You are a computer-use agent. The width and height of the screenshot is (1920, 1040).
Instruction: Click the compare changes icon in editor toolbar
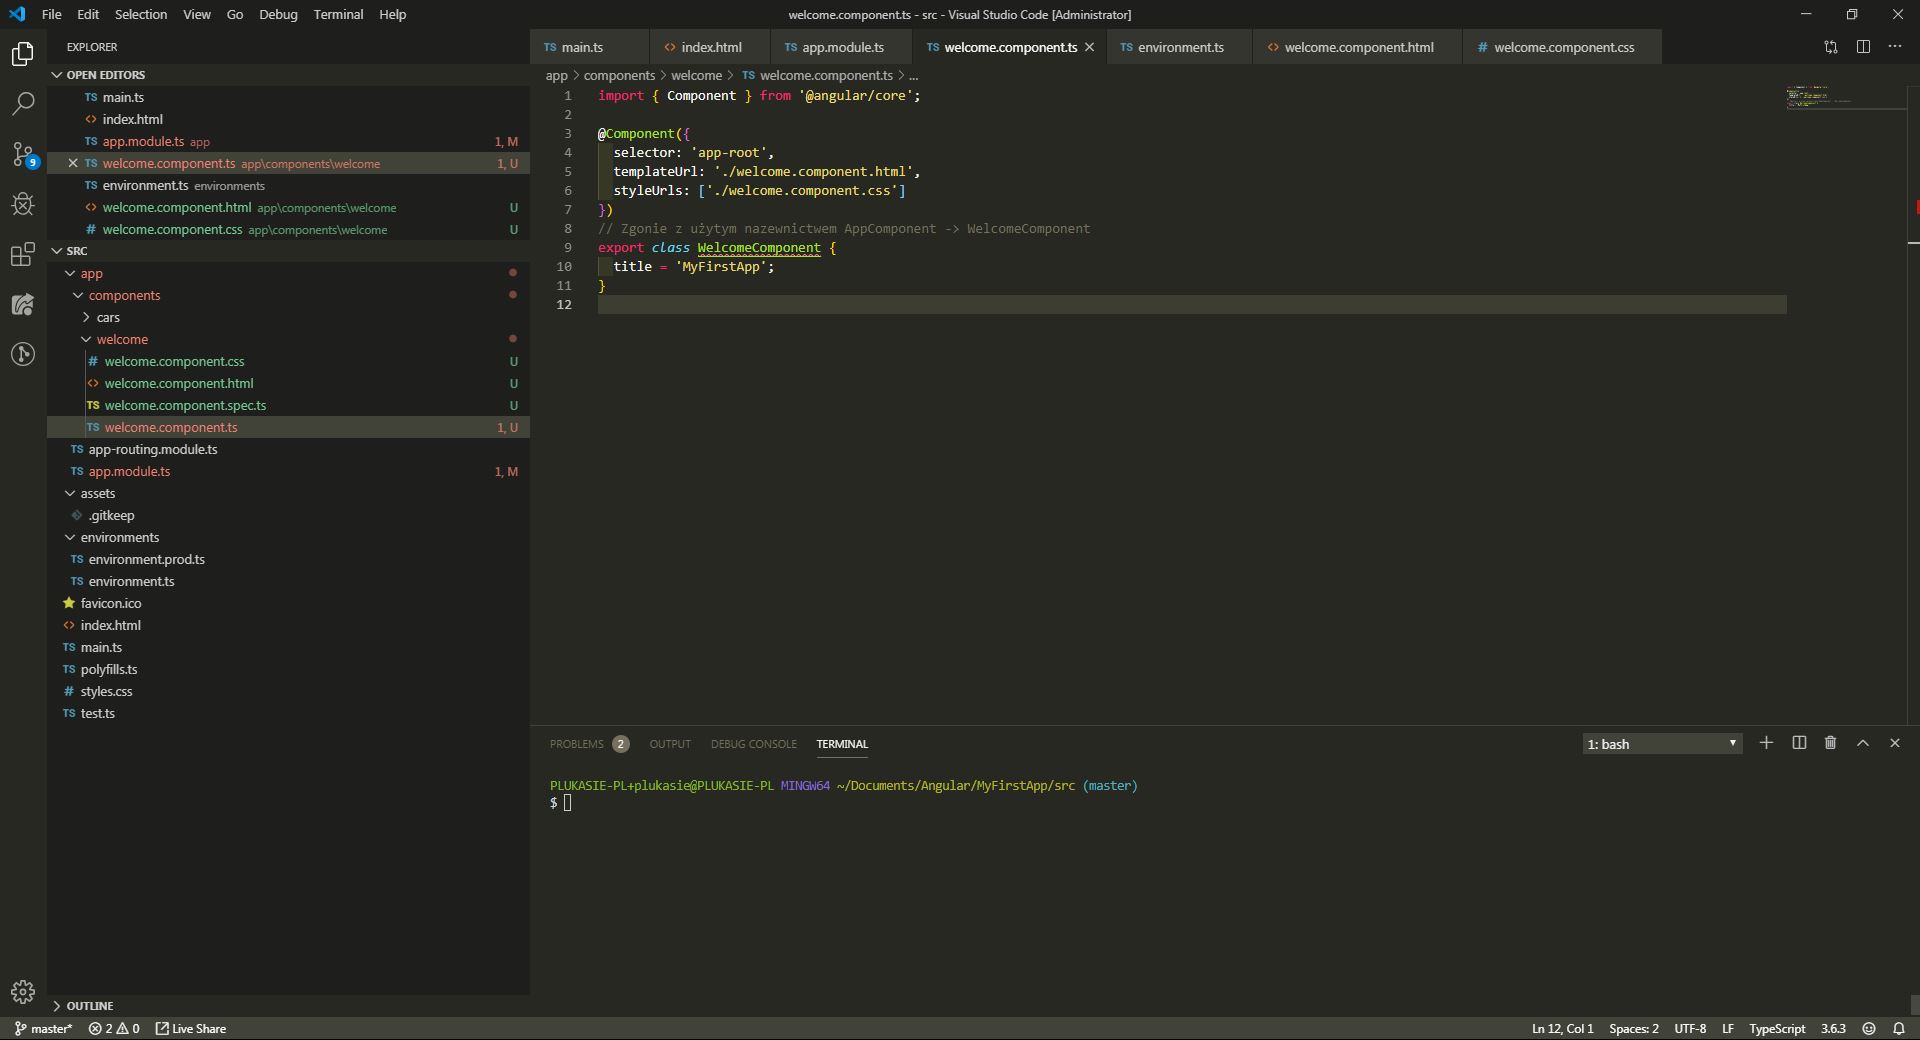1831,47
